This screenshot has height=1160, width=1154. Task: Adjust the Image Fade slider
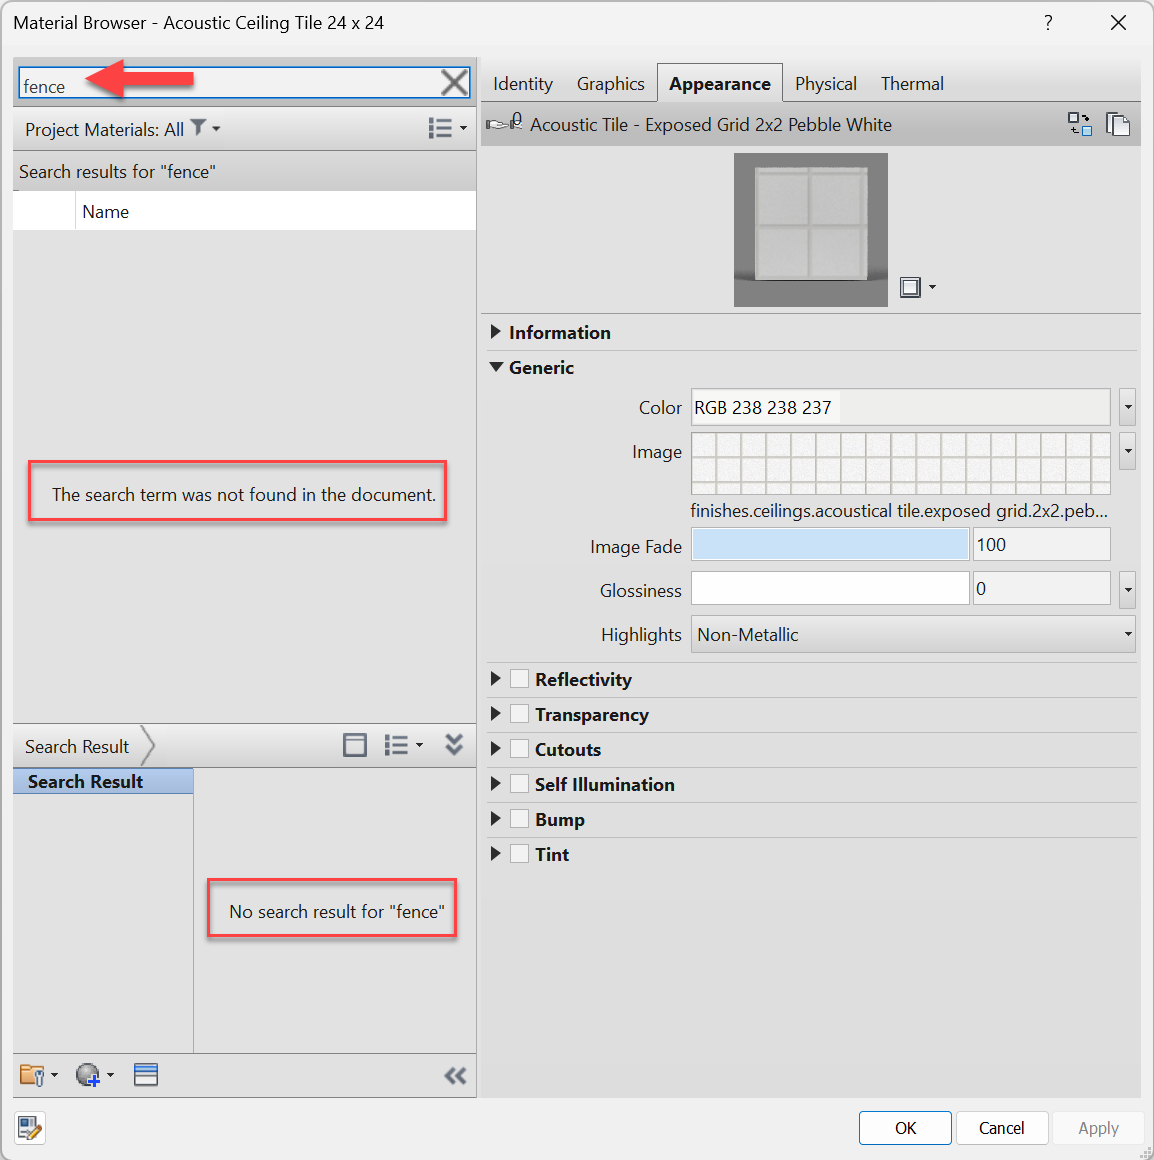[830, 544]
